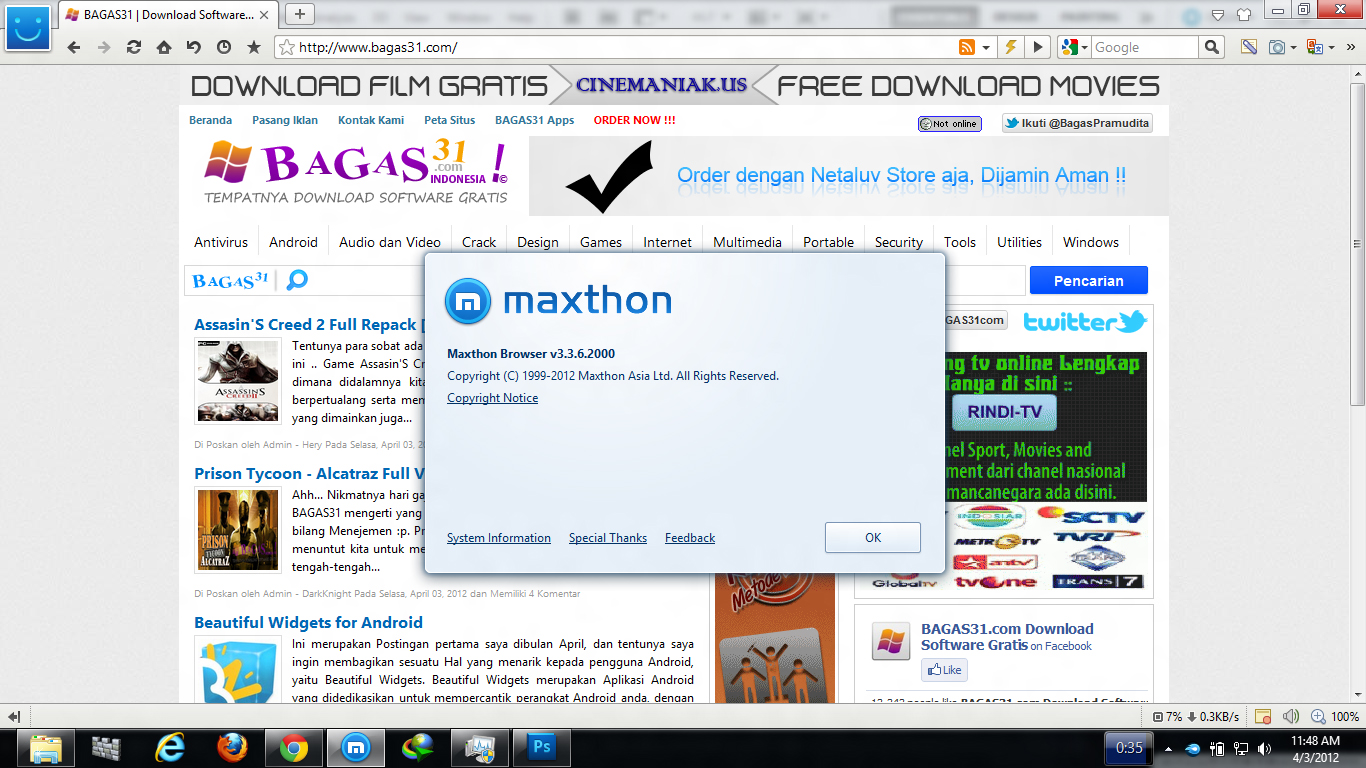Open the Feedback link in dialog
Screen dimensions: 1366x768
(x=690, y=538)
